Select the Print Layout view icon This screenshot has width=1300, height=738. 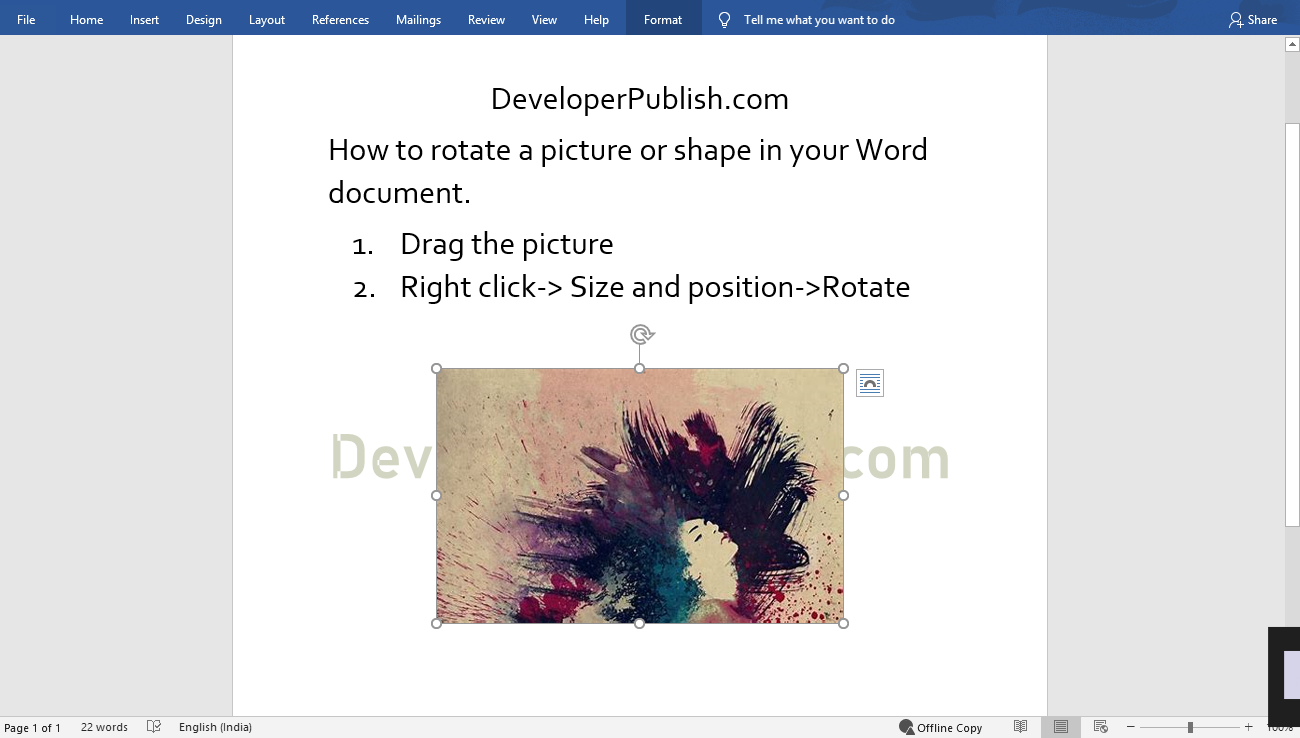1060,727
